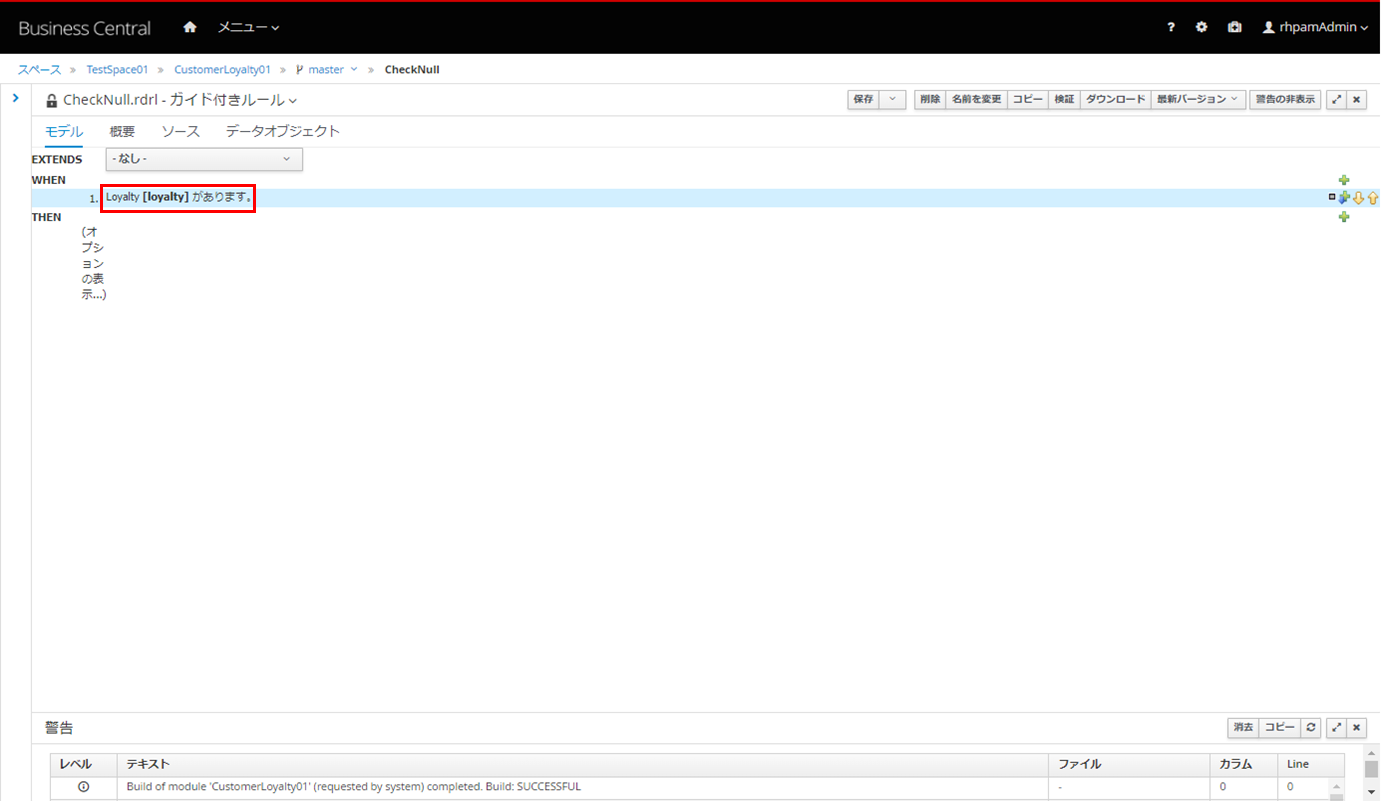Click the コピー button in editor toolbar
This screenshot has width=1381, height=801.
[x=1027, y=99]
